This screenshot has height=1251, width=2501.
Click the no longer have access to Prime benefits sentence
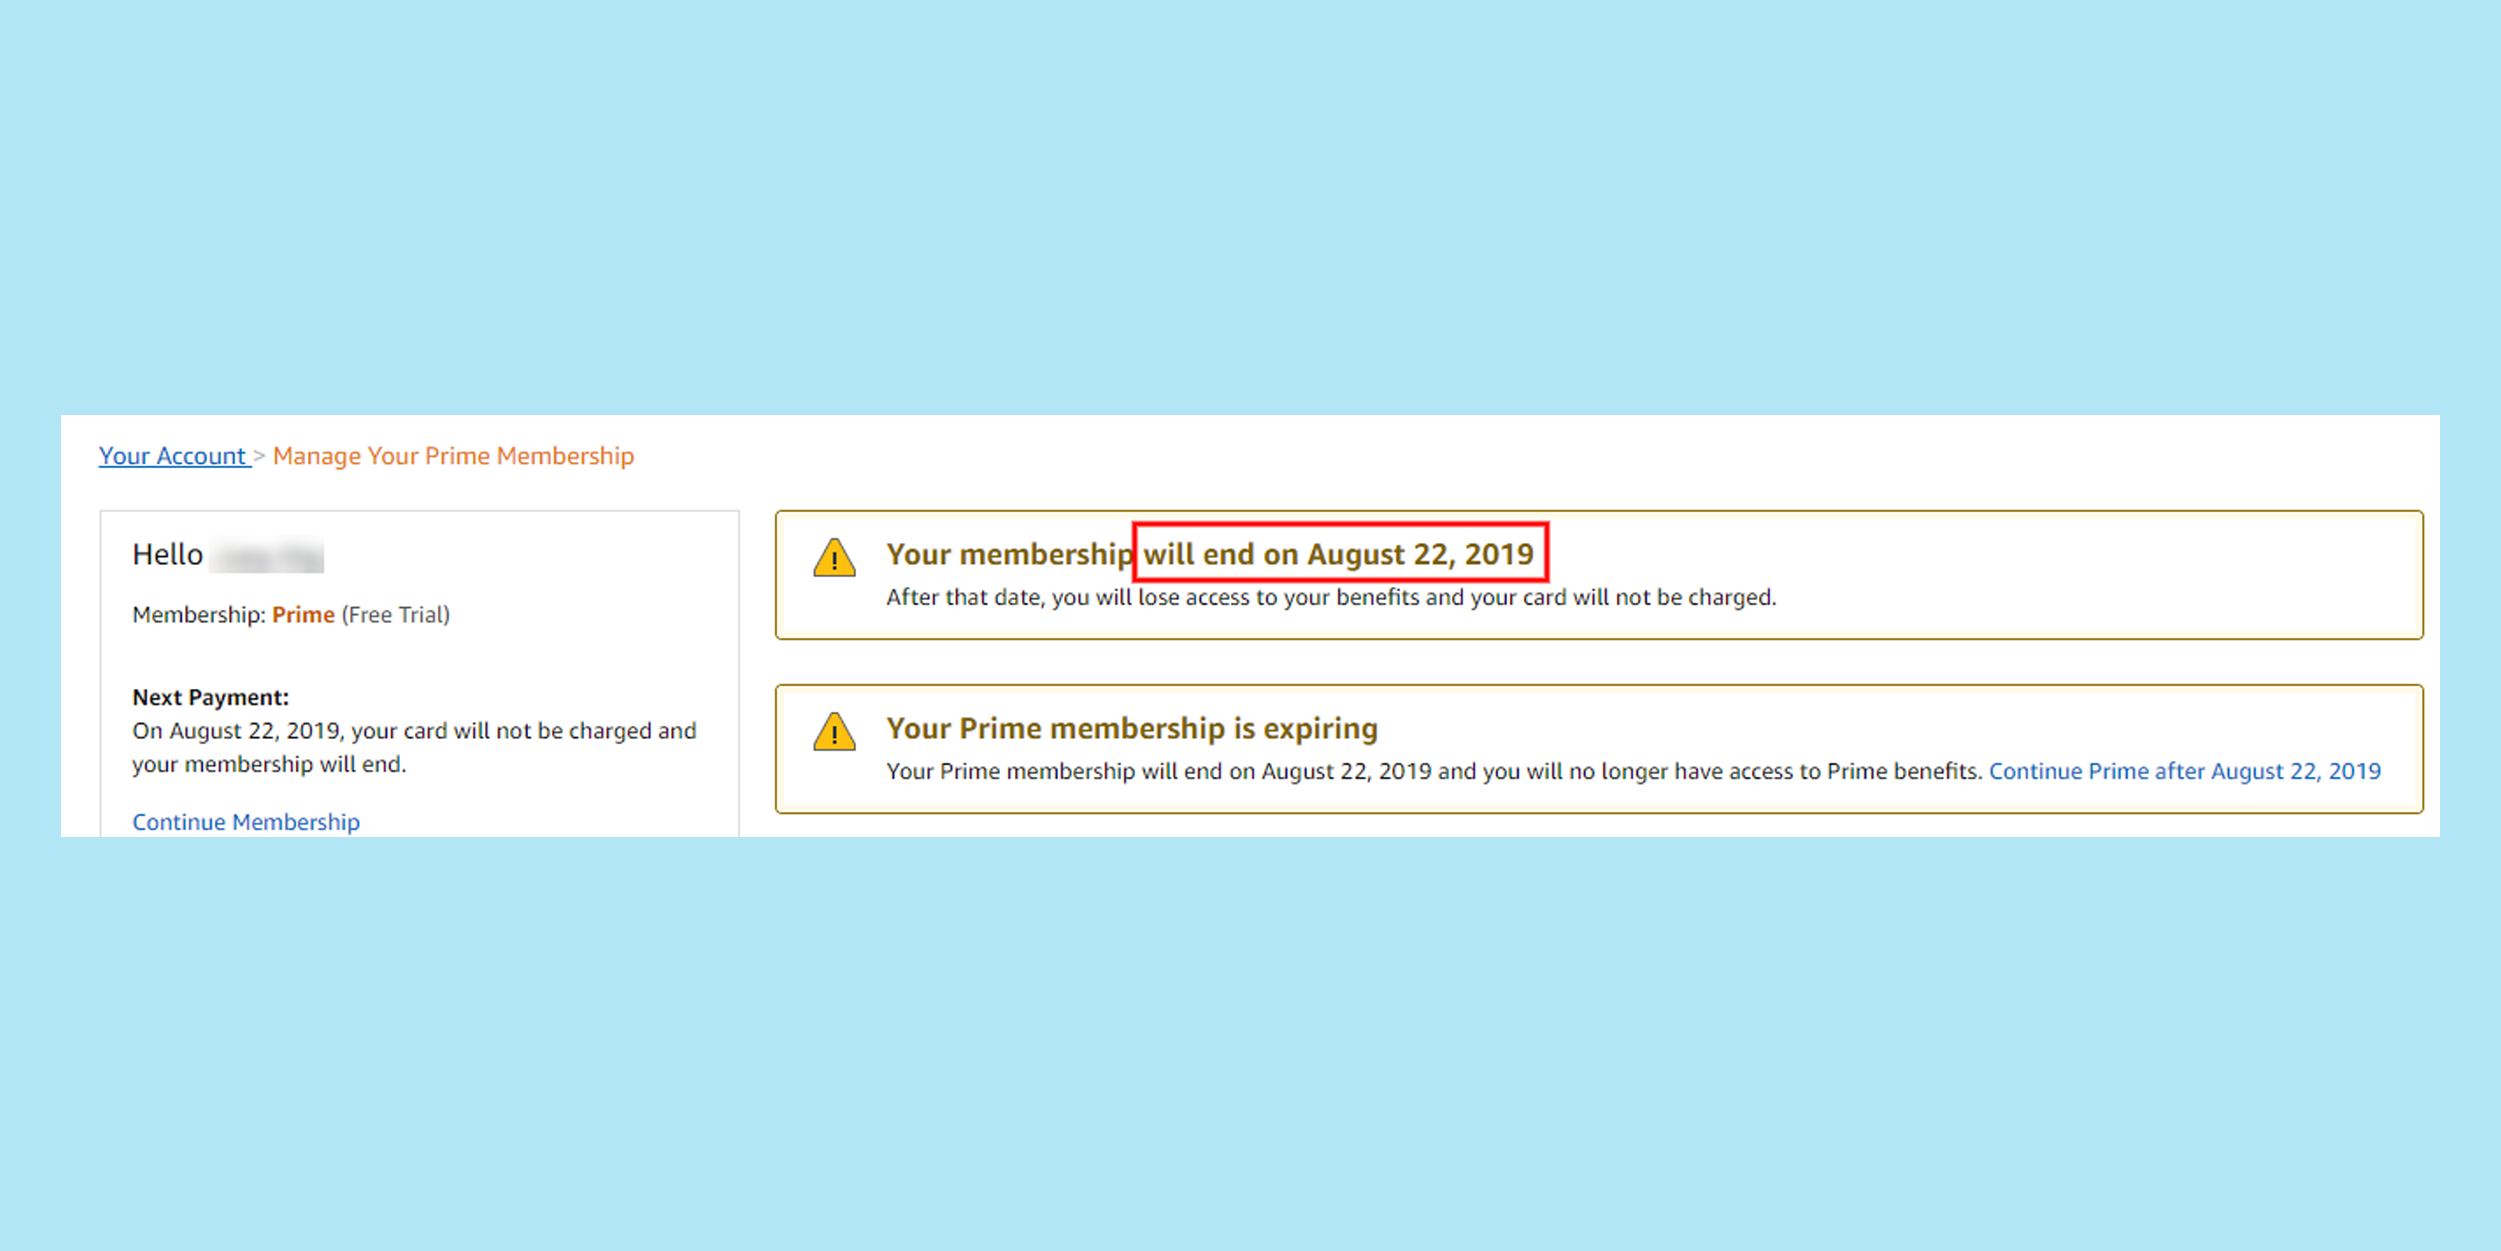click(x=1434, y=771)
